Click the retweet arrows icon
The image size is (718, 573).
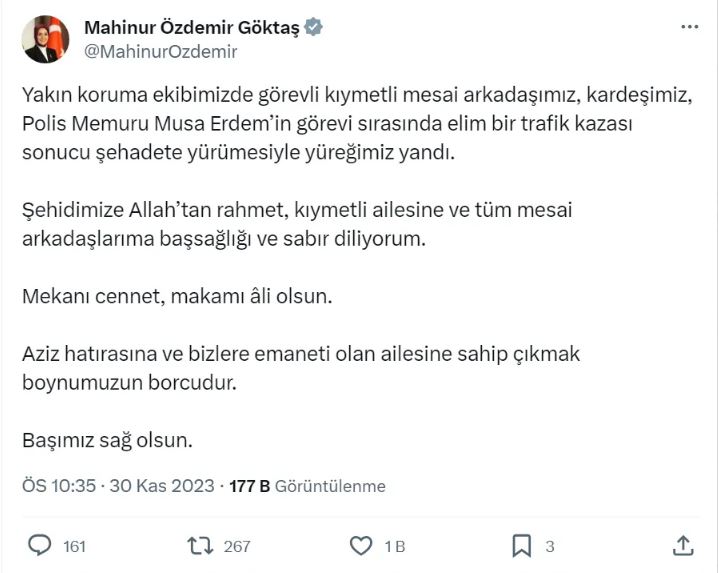pyautogui.click(x=200, y=546)
